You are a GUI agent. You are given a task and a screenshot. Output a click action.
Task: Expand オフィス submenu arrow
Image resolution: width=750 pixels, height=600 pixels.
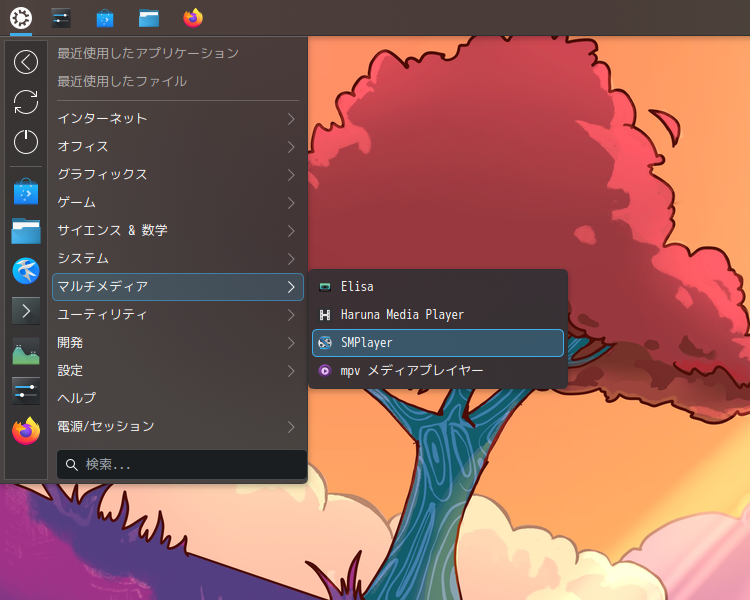[291, 147]
